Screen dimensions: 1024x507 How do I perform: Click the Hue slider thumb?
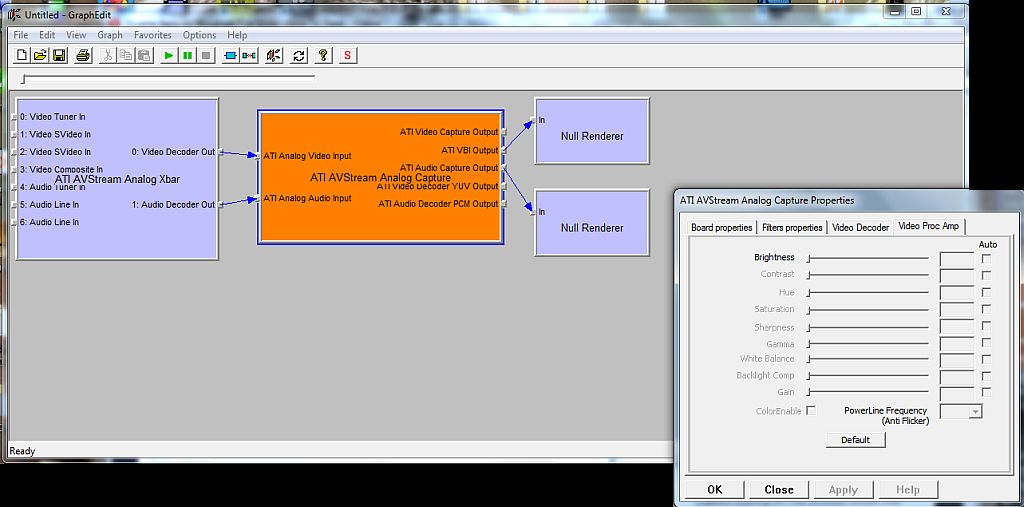pos(808,292)
